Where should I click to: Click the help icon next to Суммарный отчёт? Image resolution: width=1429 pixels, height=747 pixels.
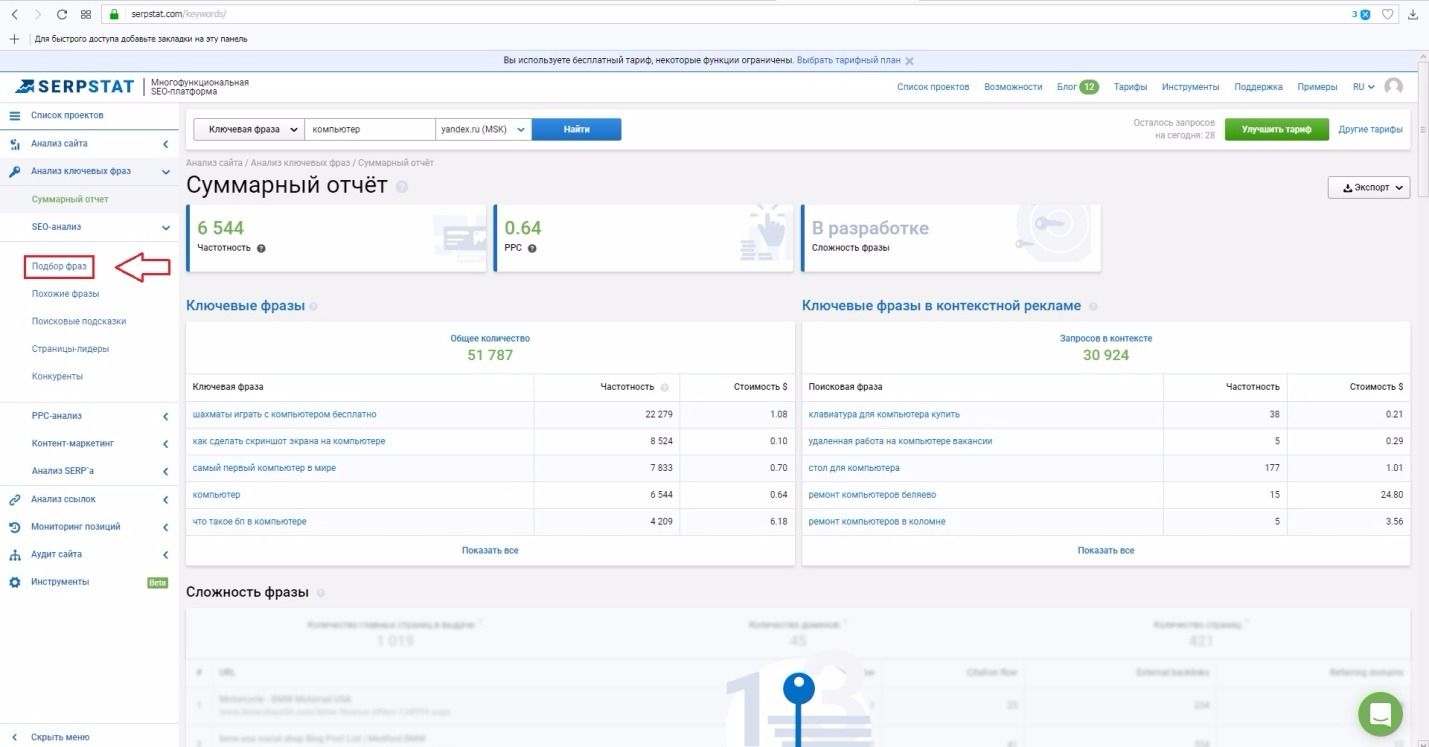point(402,187)
